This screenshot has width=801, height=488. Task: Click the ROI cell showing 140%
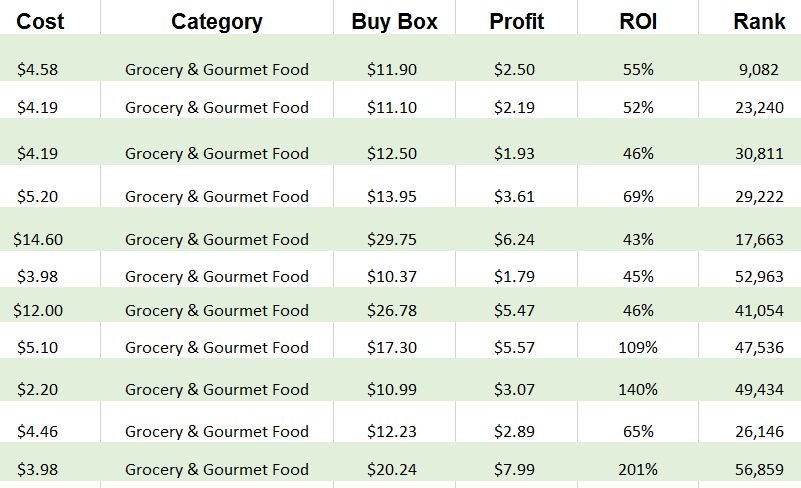[637, 389]
